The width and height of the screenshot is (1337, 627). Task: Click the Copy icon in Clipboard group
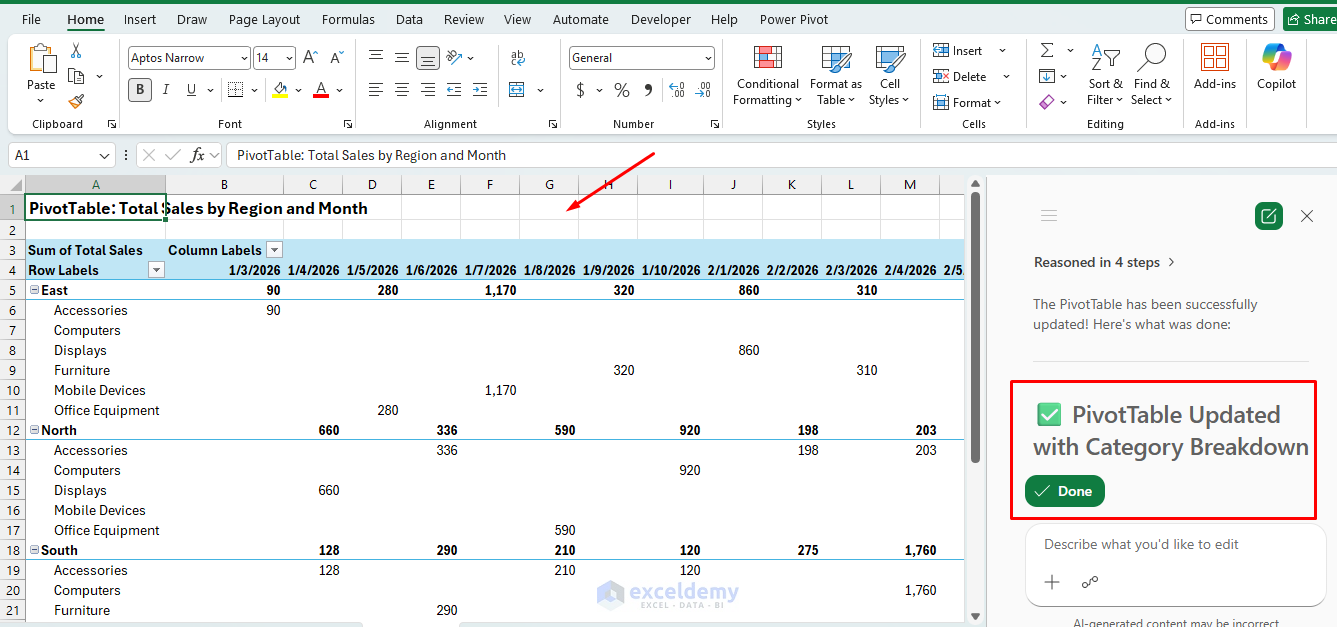(x=76, y=76)
